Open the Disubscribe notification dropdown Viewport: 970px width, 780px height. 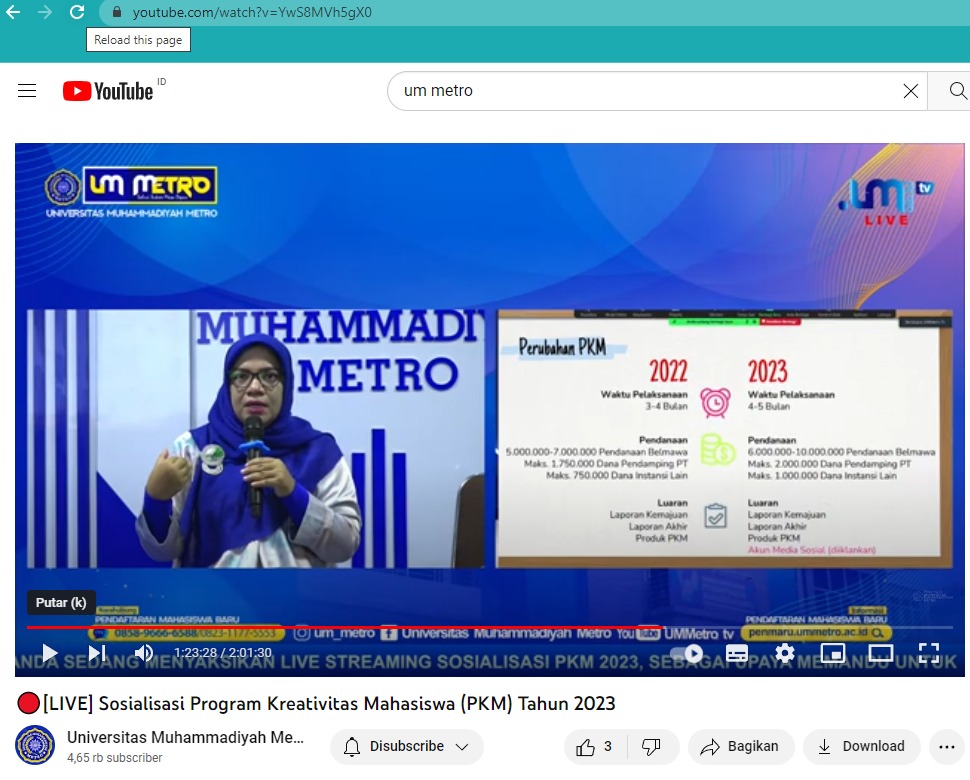(x=406, y=747)
